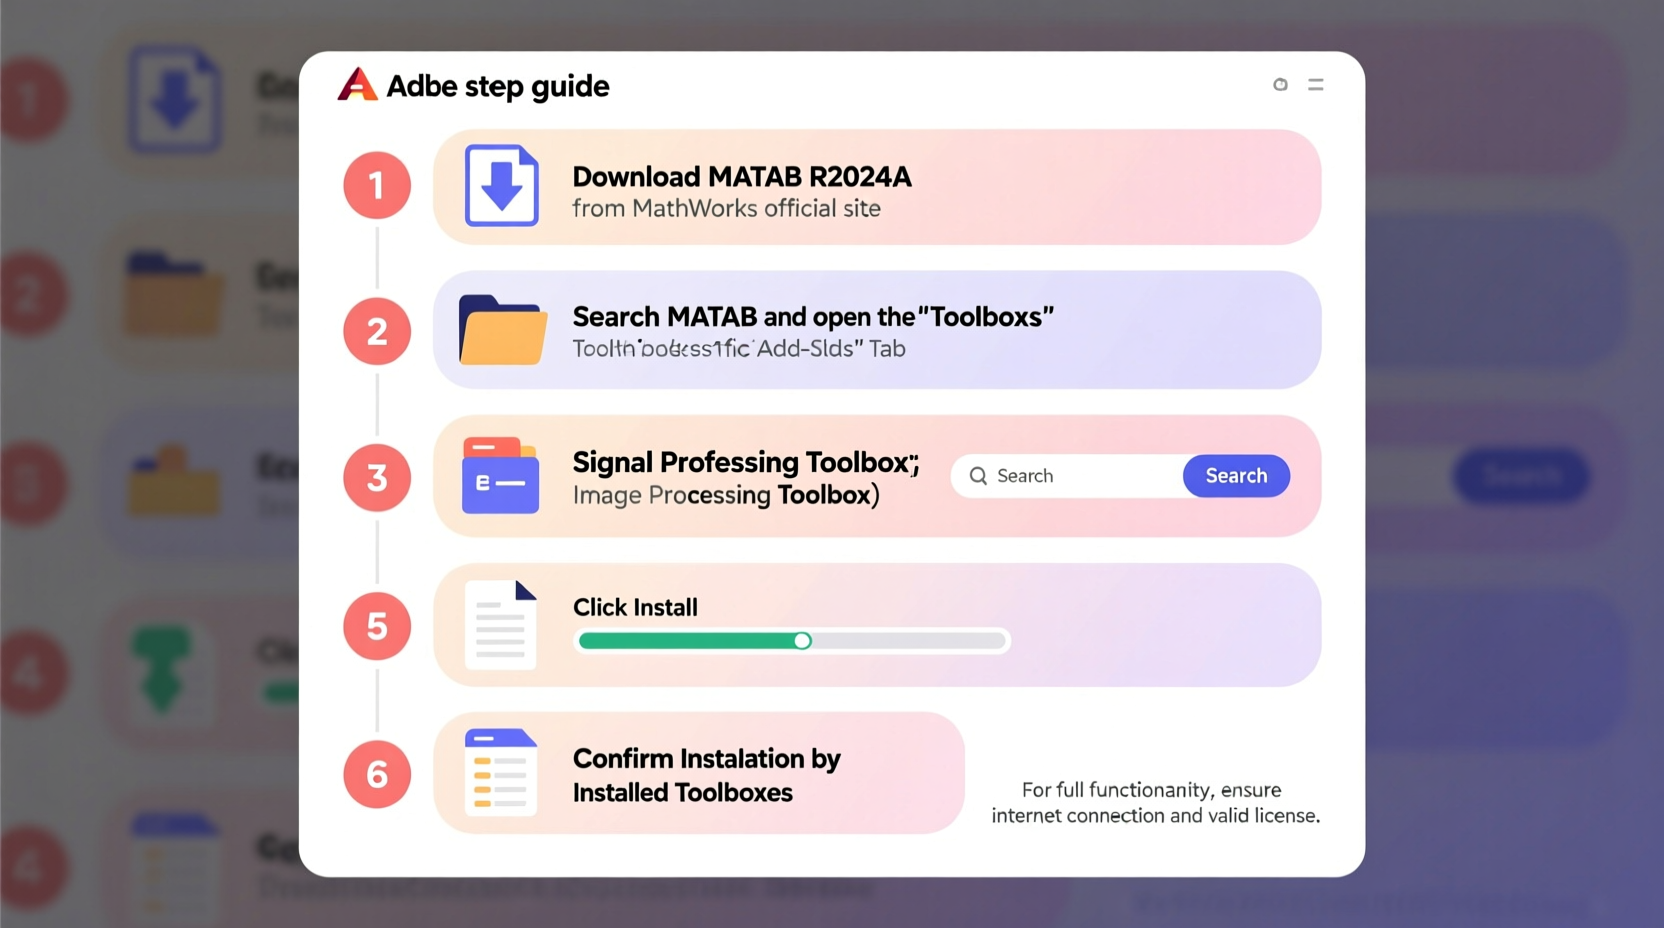Click the blue download file icon
Image resolution: width=1664 pixels, height=928 pixels.
click(x=501, y=186)
